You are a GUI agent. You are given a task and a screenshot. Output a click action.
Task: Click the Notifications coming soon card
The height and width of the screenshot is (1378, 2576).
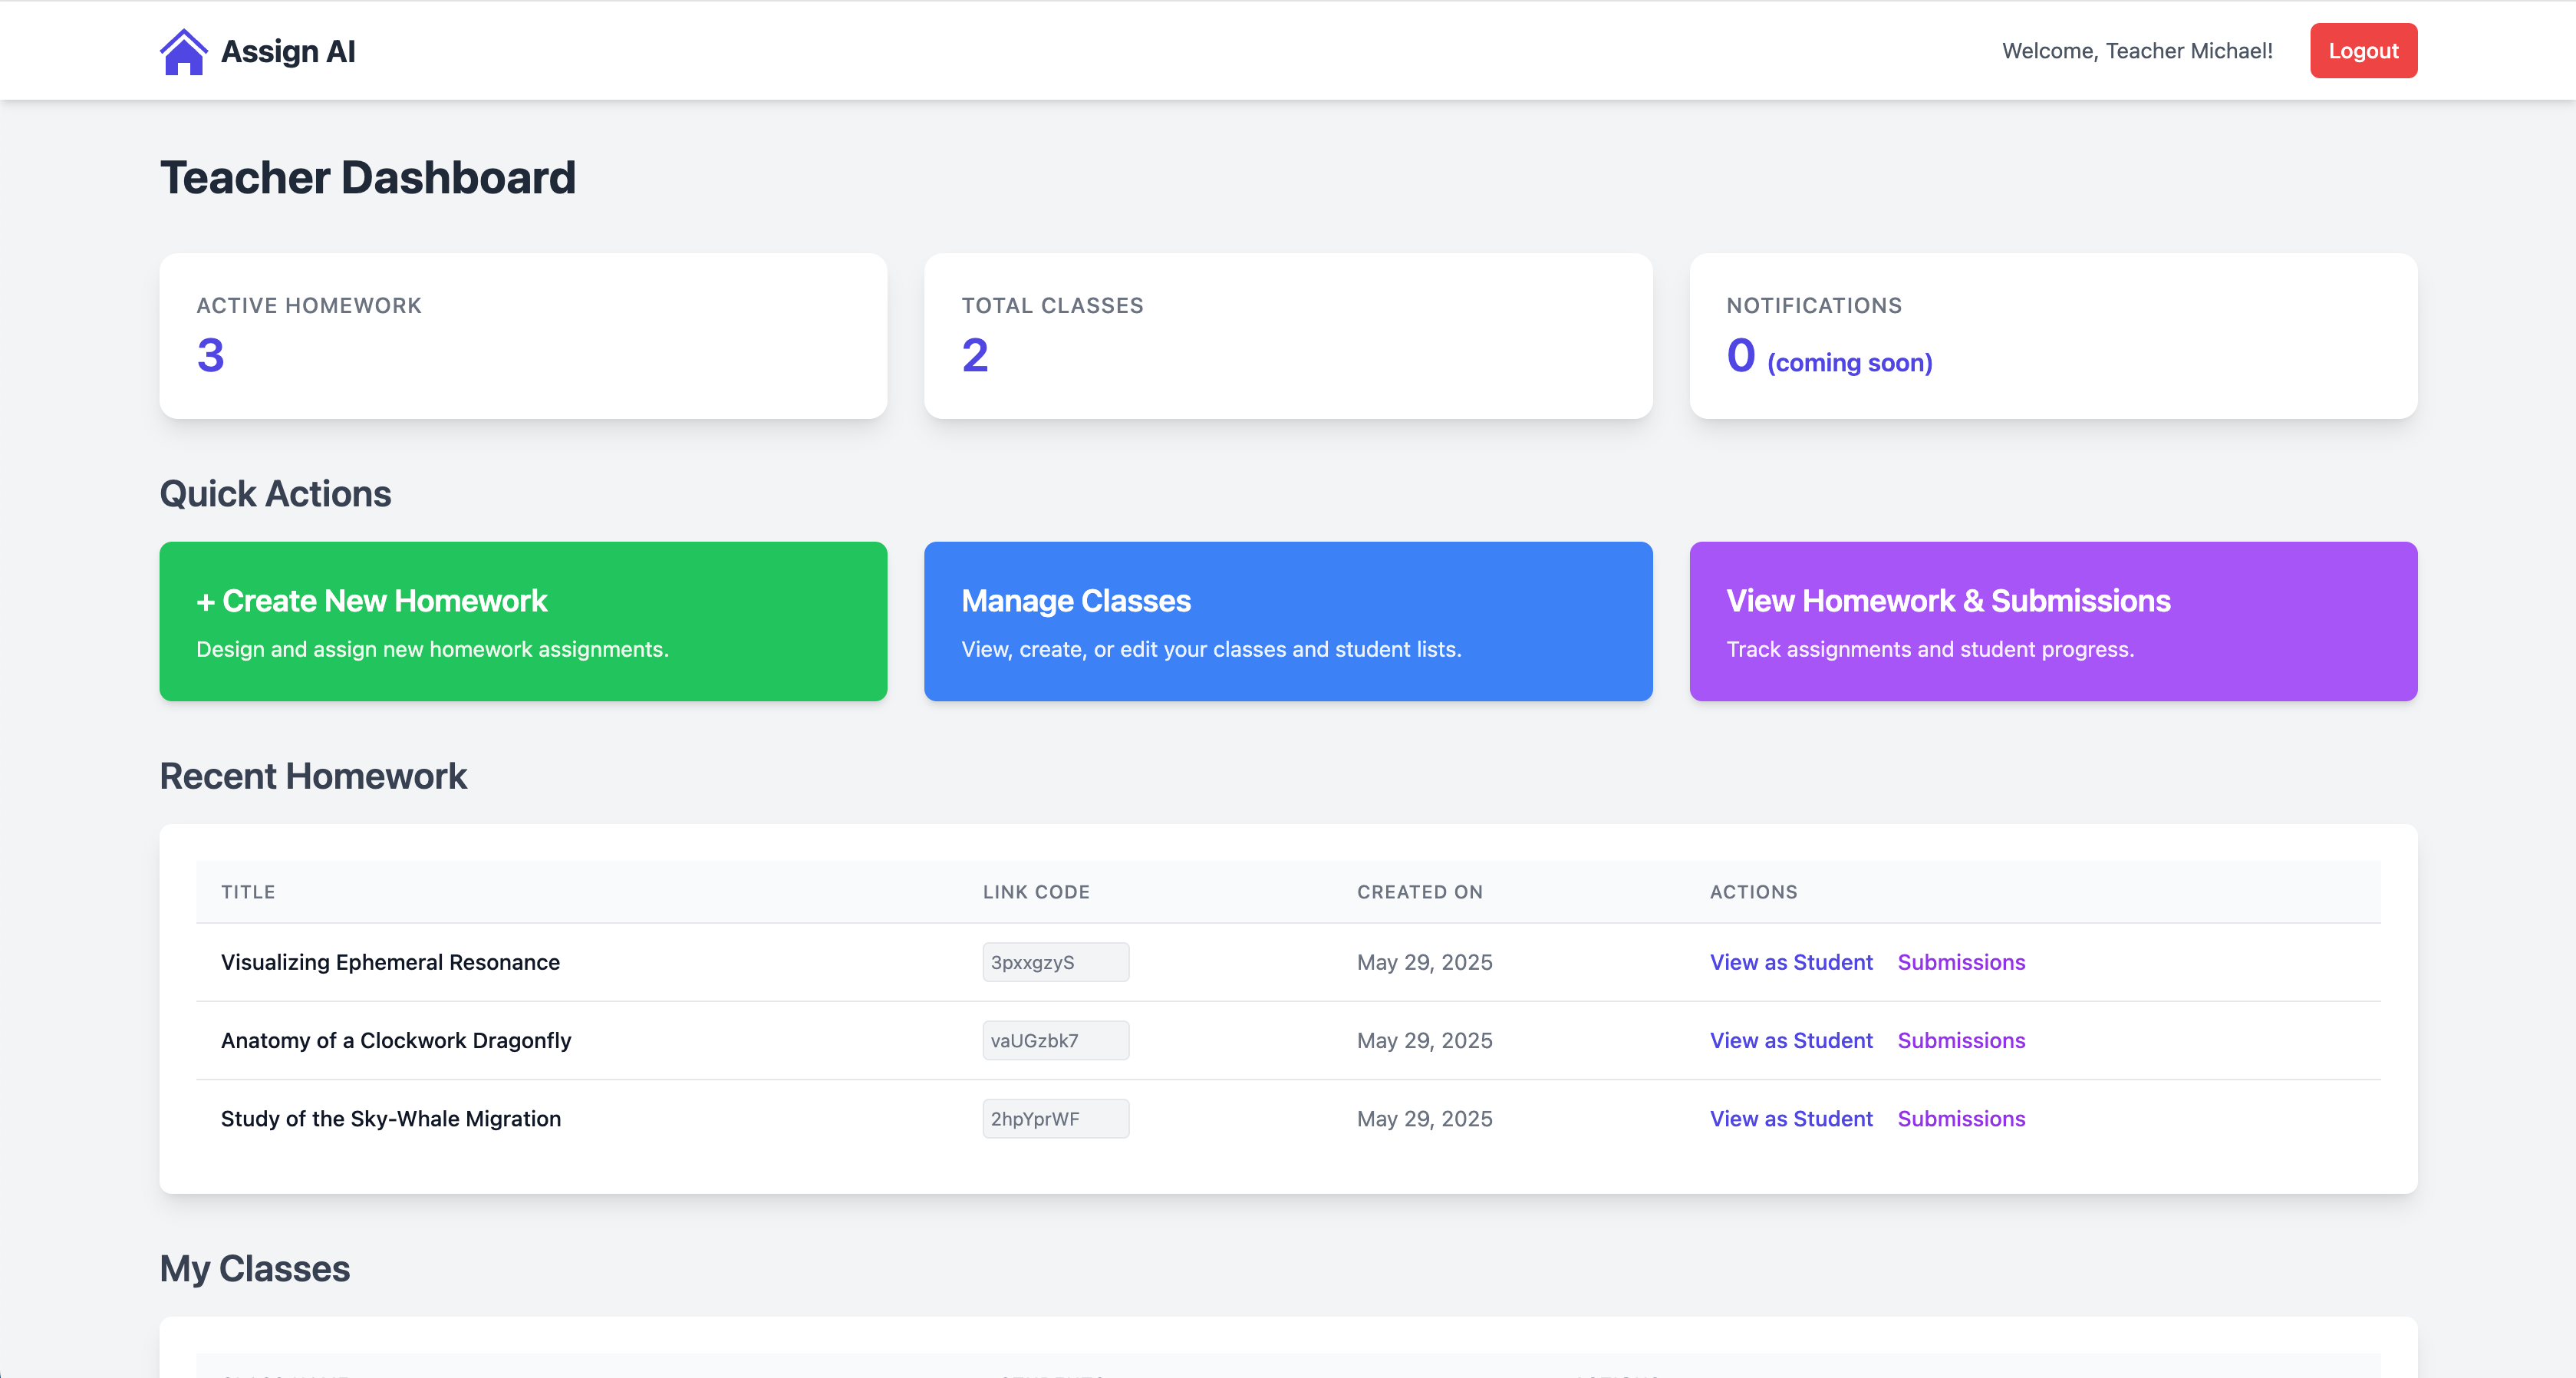coord(2052,336)
